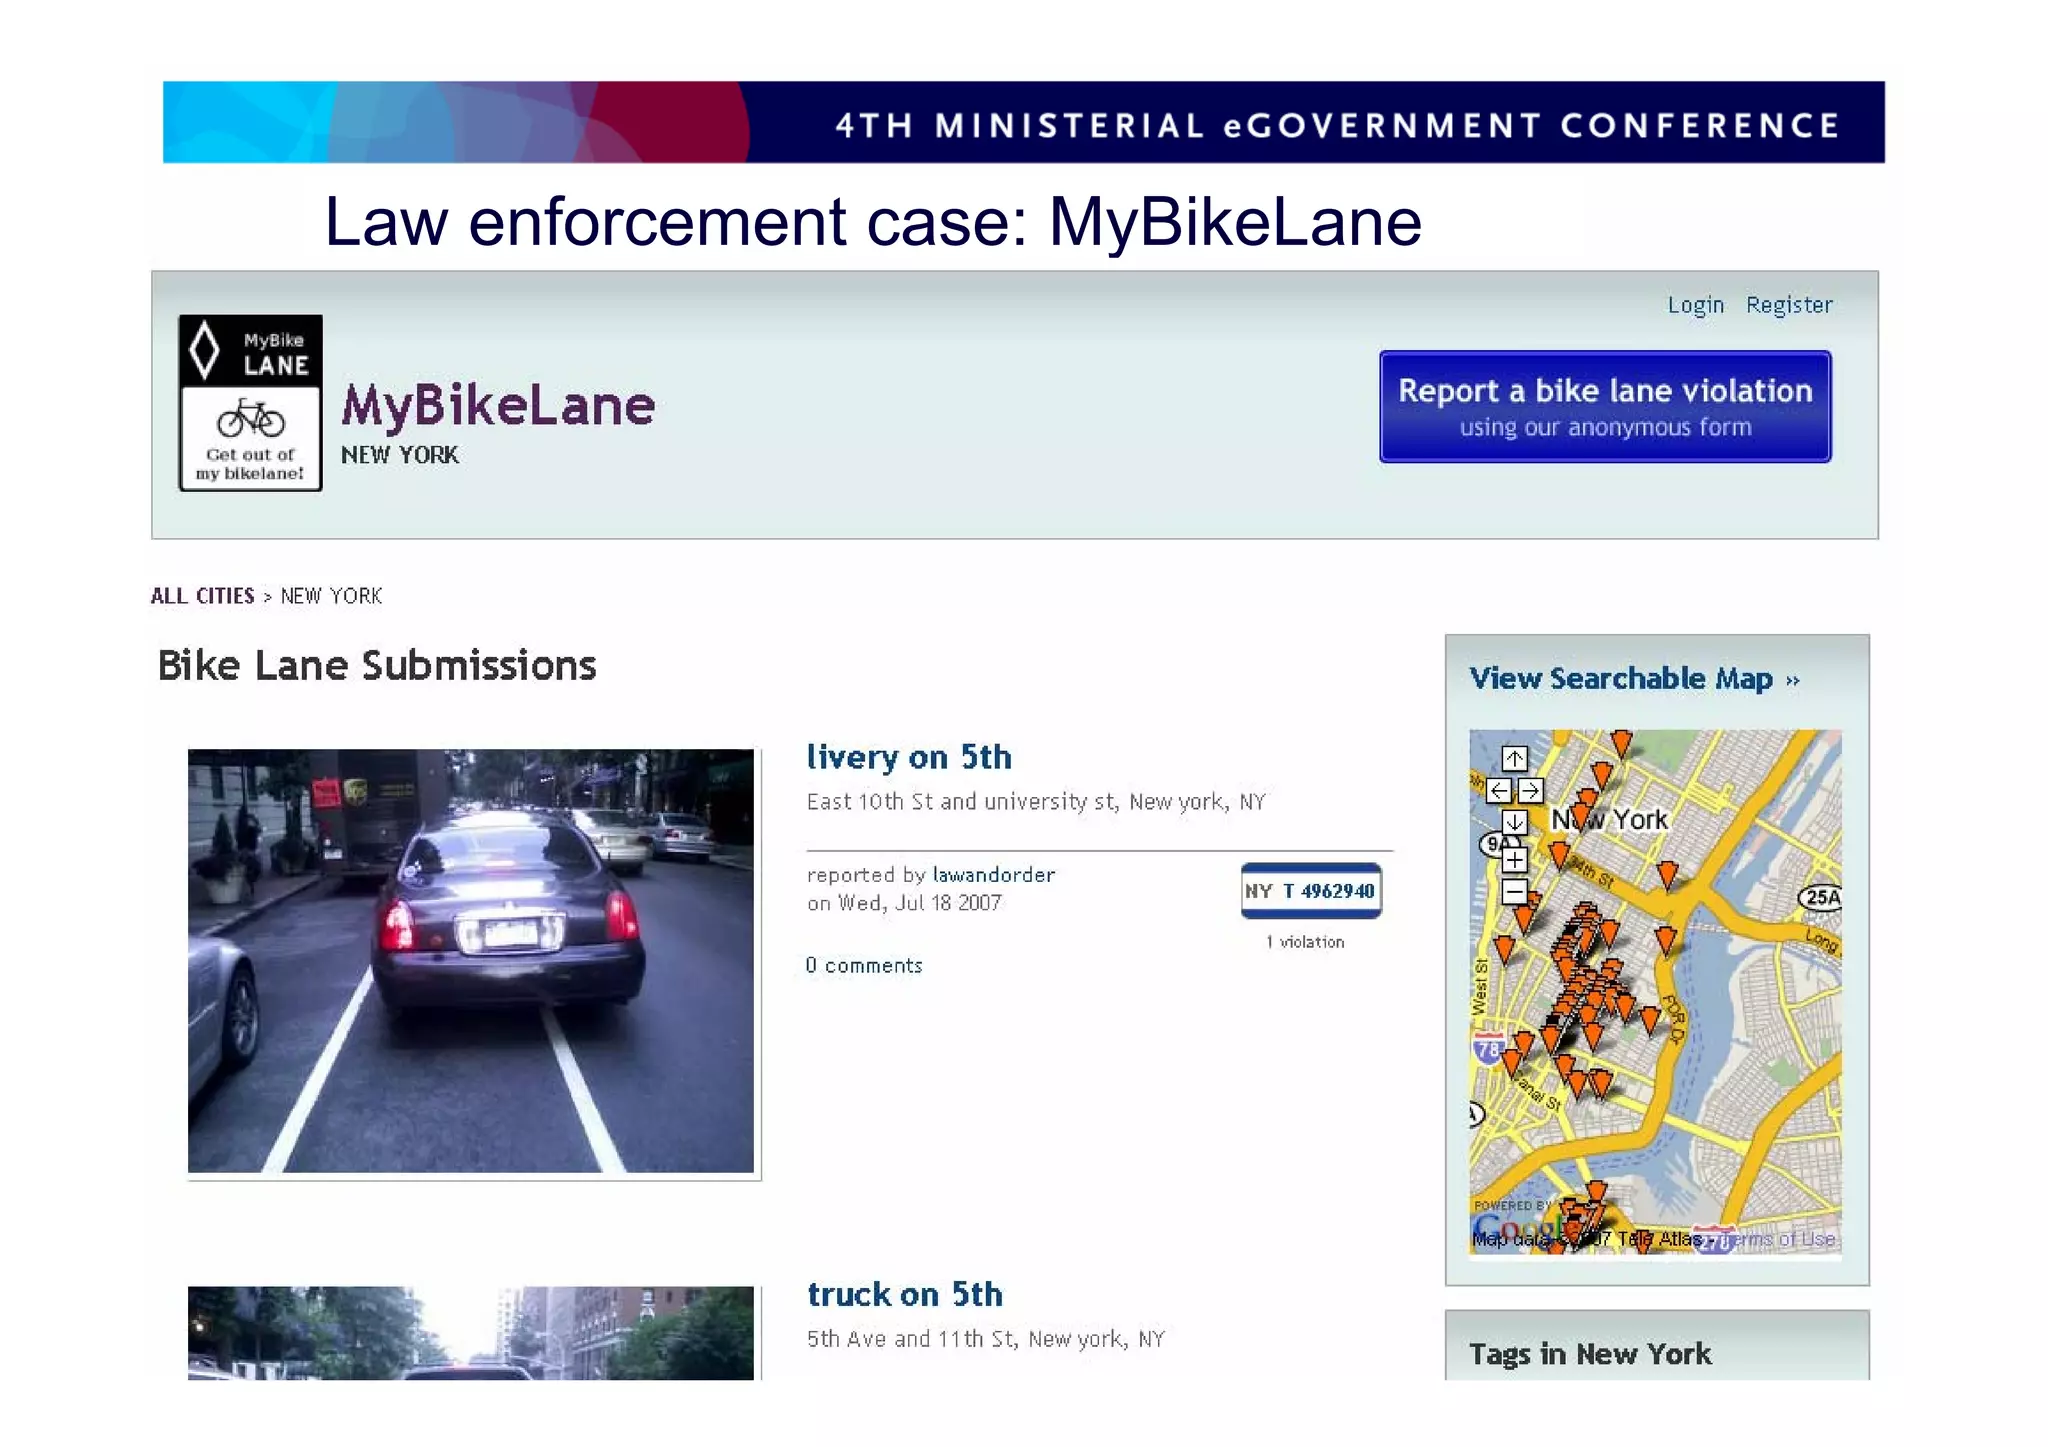Viewport: 2048px width, 1447px height.
Task: Open View Searchable Map link
Action: (1634, 679)
